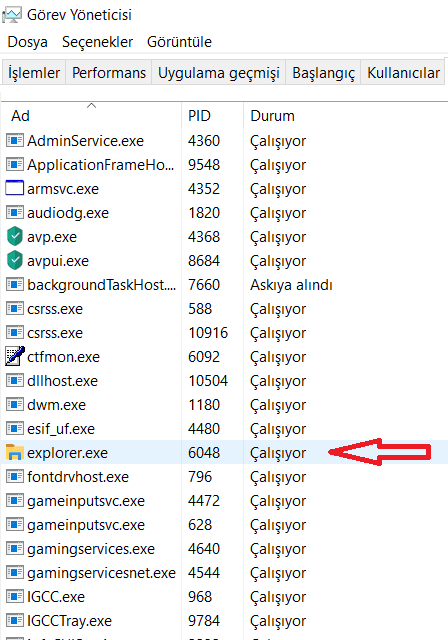Select the audiodg.exe process name

[x=68, y=213]
